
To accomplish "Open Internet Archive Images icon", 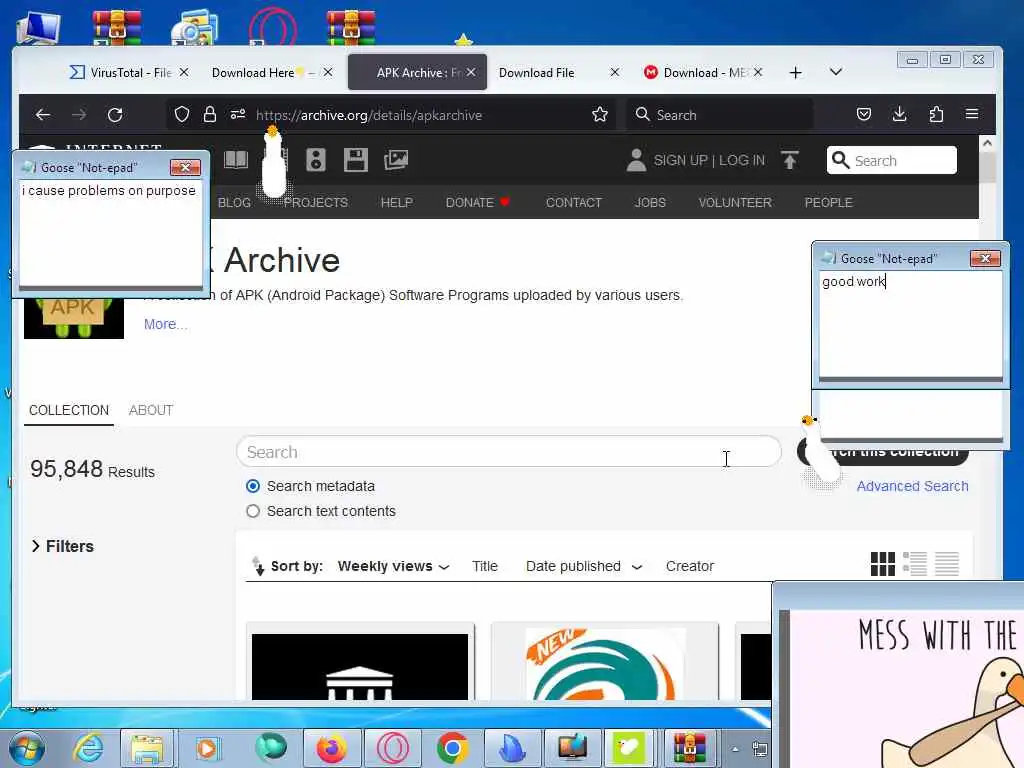I will click(396, 159).
